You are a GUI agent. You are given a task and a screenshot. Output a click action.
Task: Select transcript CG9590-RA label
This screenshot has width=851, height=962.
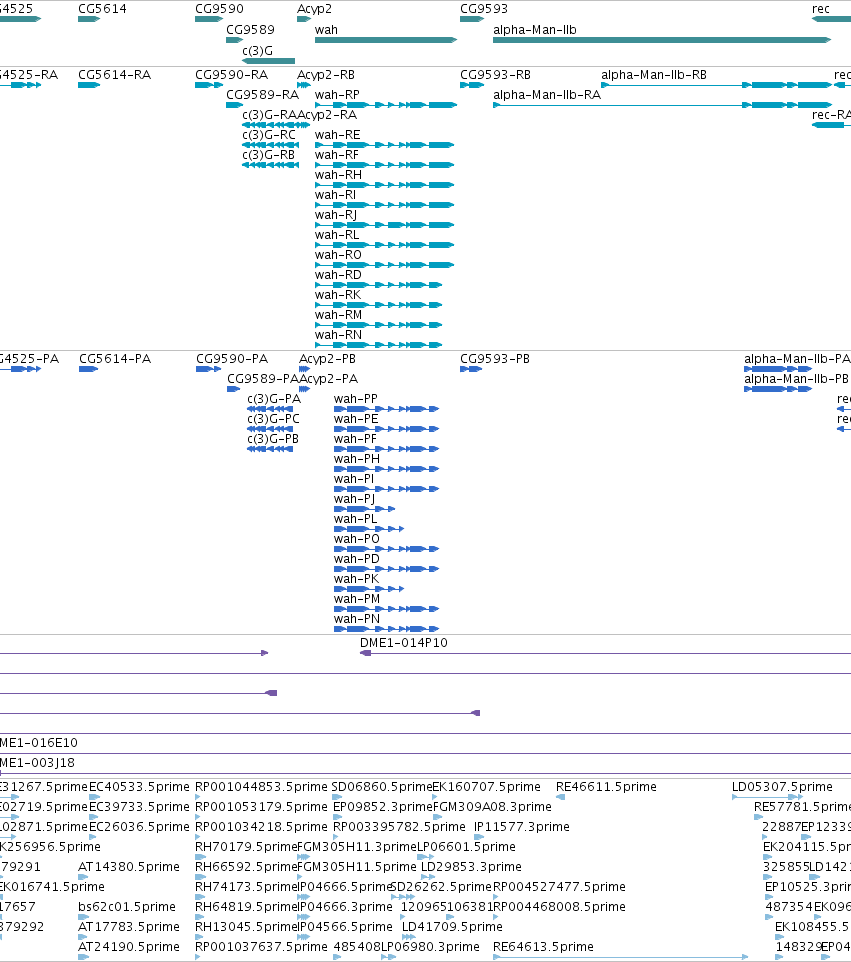pos(231,75)
